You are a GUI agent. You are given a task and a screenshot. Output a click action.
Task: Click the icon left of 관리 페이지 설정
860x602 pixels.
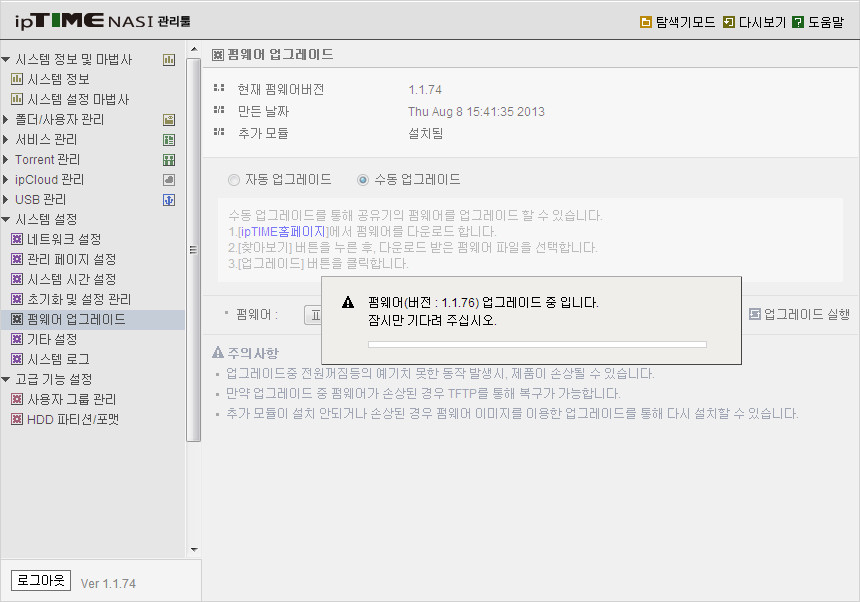tap(17, 259)
